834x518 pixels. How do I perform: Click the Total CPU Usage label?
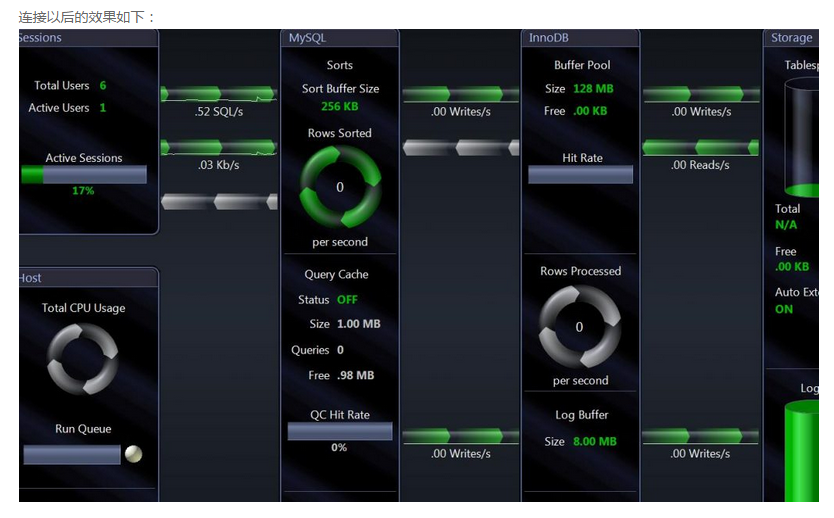pos(84,308)
